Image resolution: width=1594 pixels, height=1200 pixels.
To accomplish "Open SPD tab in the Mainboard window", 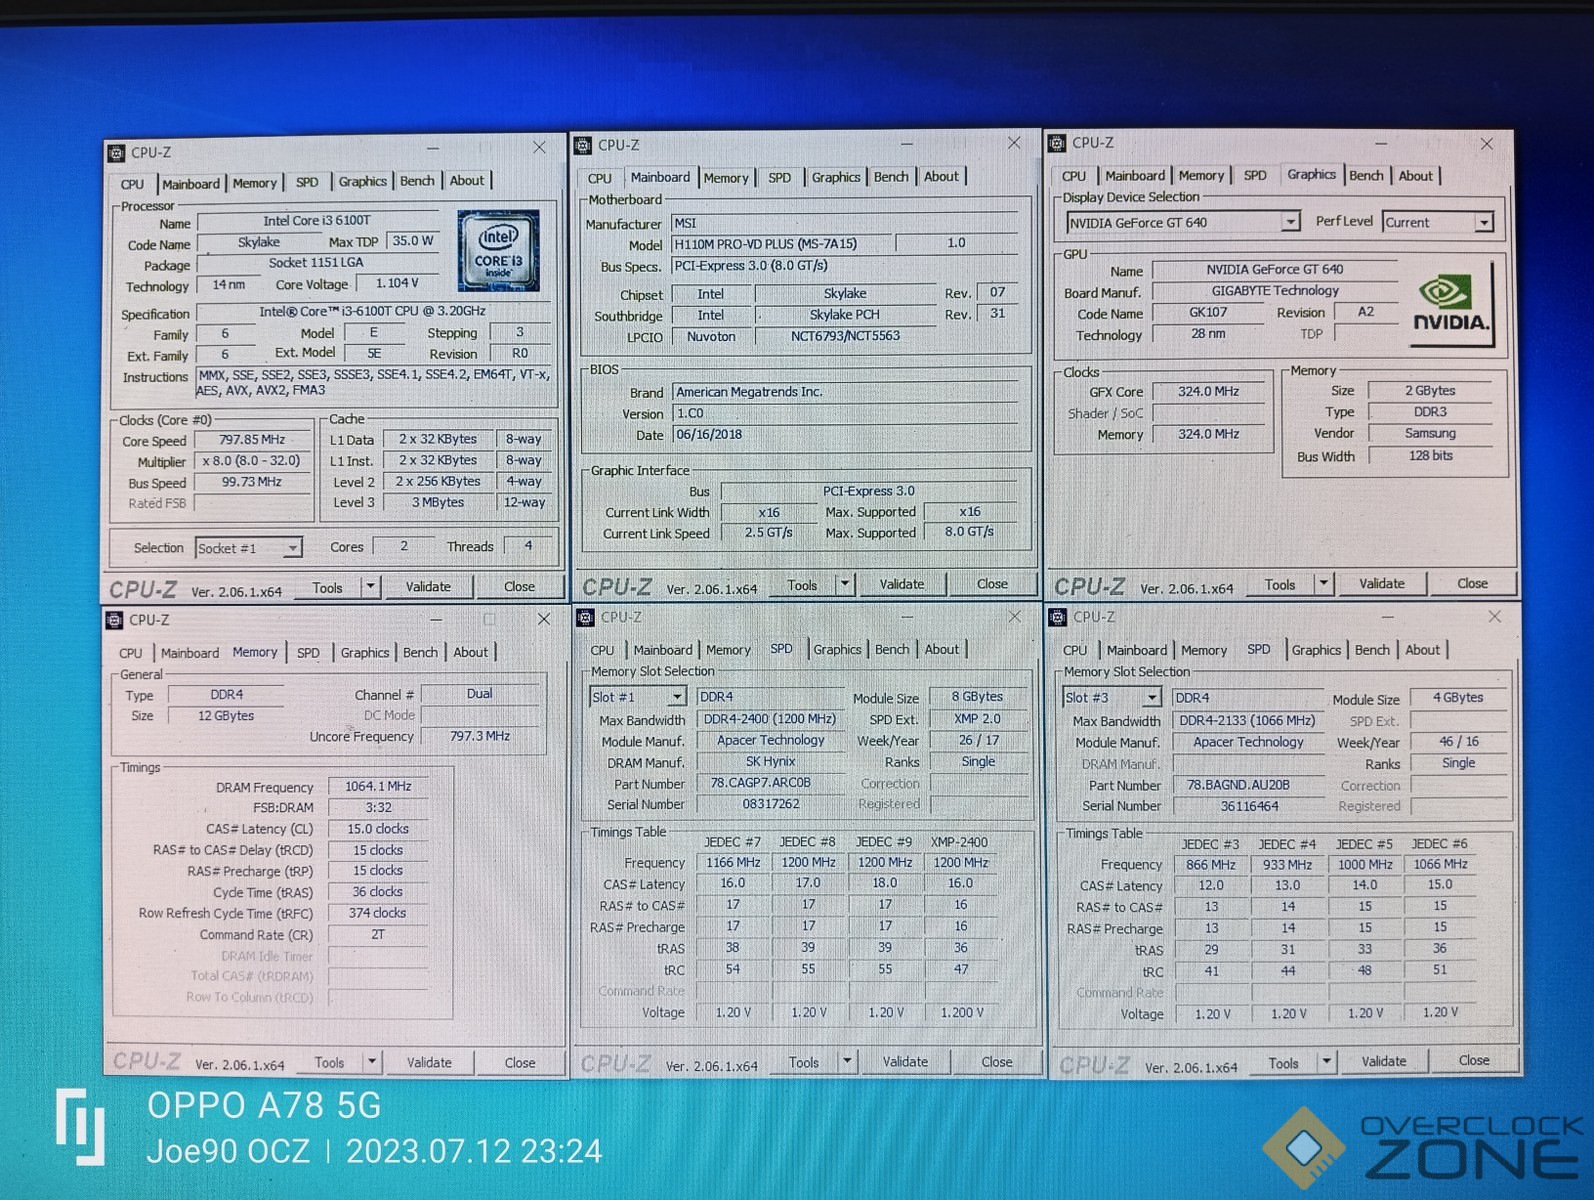I will tap(779, 177).
